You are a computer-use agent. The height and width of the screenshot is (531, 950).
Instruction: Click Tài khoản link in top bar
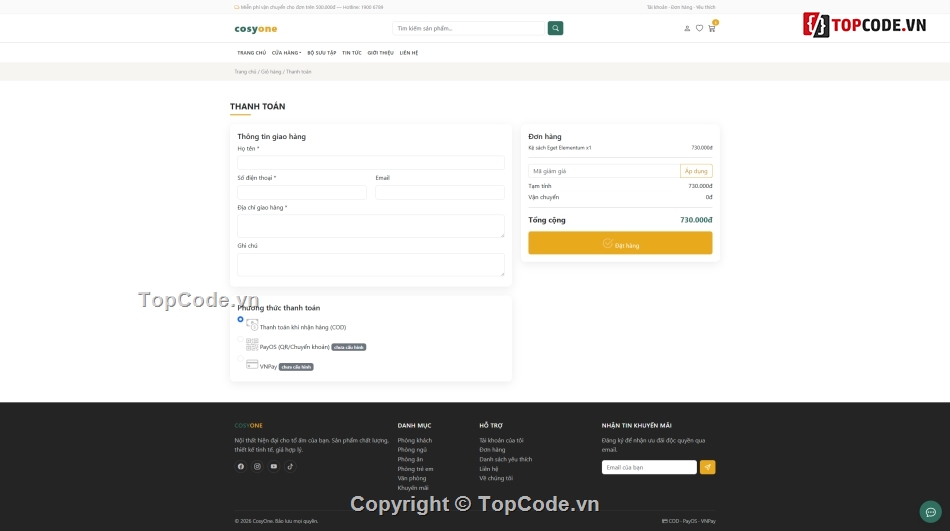click(657, 7)
